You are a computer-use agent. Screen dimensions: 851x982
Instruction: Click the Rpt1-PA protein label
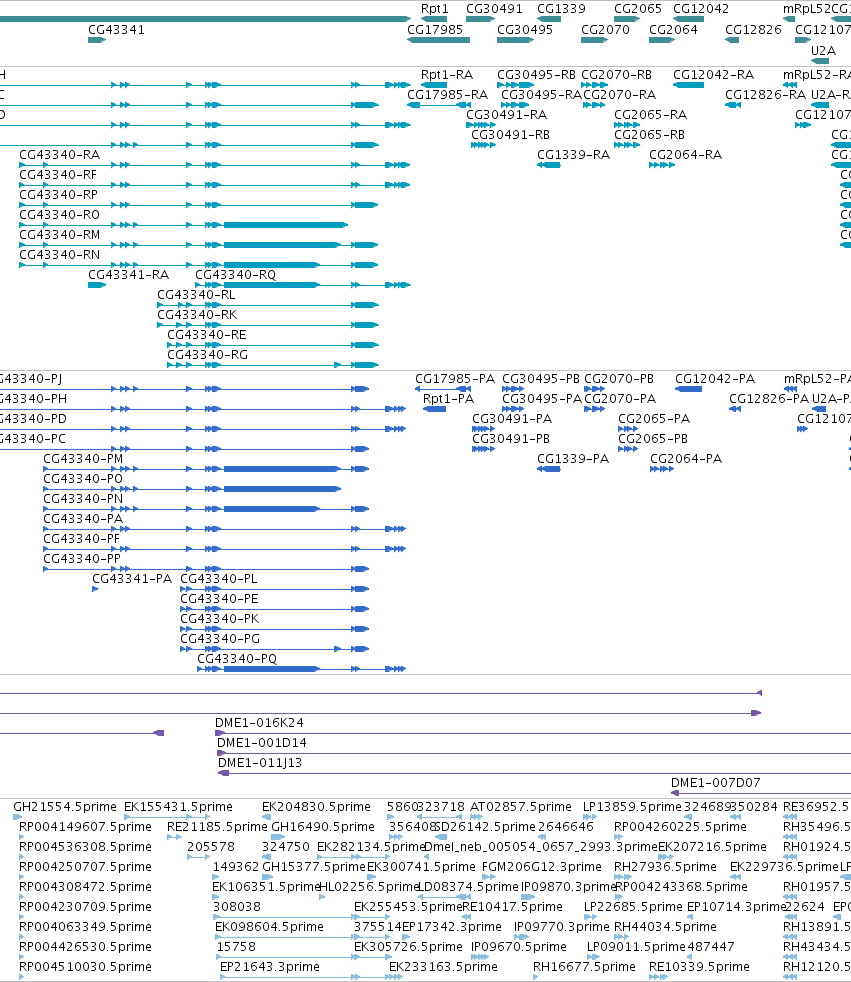(448, 400)
